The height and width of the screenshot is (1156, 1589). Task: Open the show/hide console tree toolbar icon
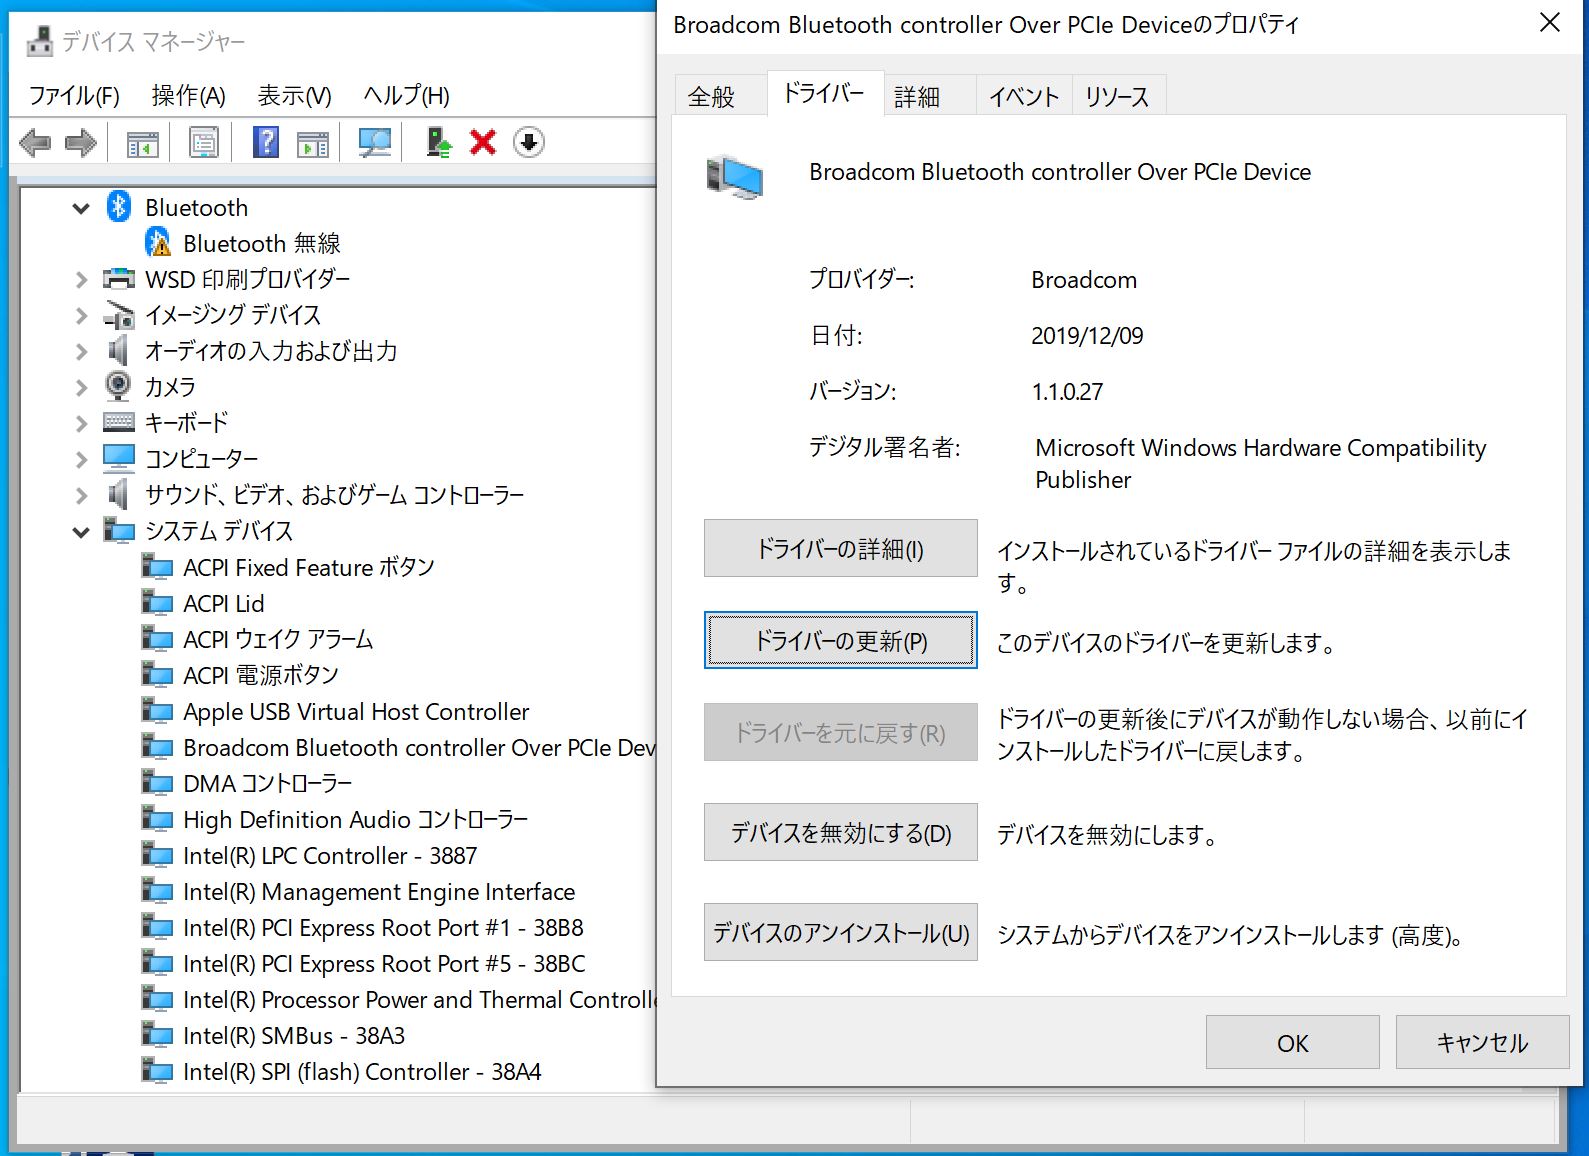143,143
